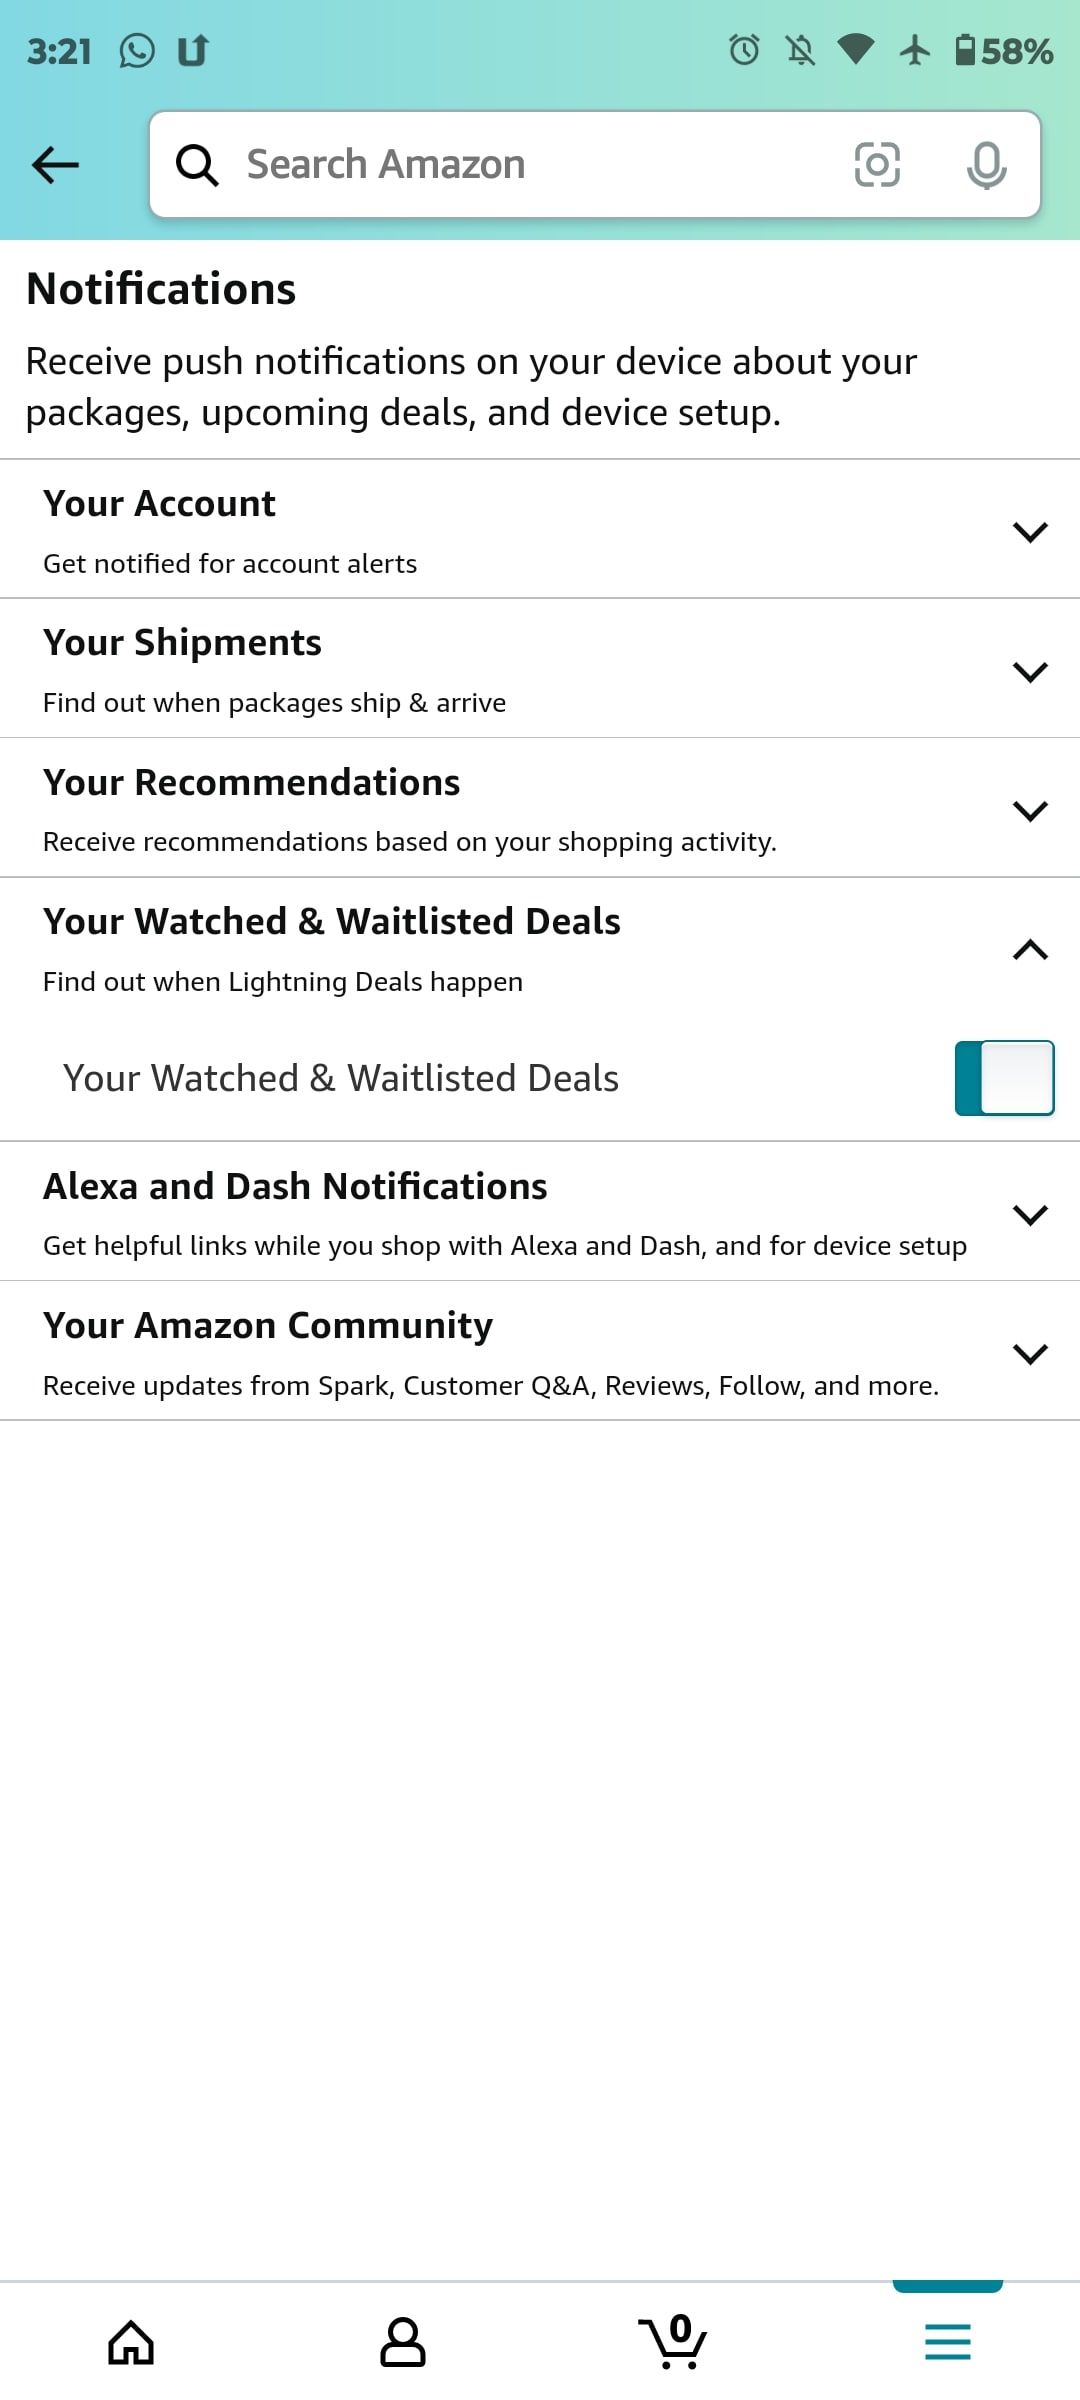Collapse Your Watched & Waitlisted Deals chevron

[1030, 949]
